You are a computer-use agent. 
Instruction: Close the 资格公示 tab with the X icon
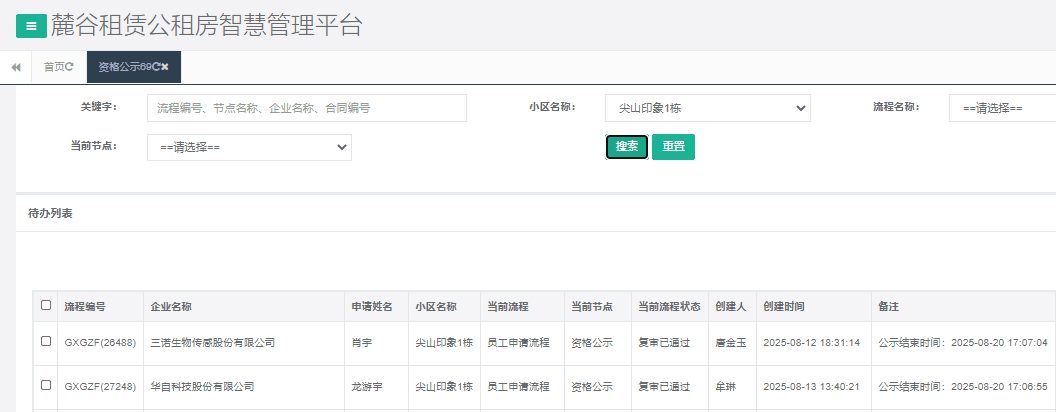[x=165, y=67]
